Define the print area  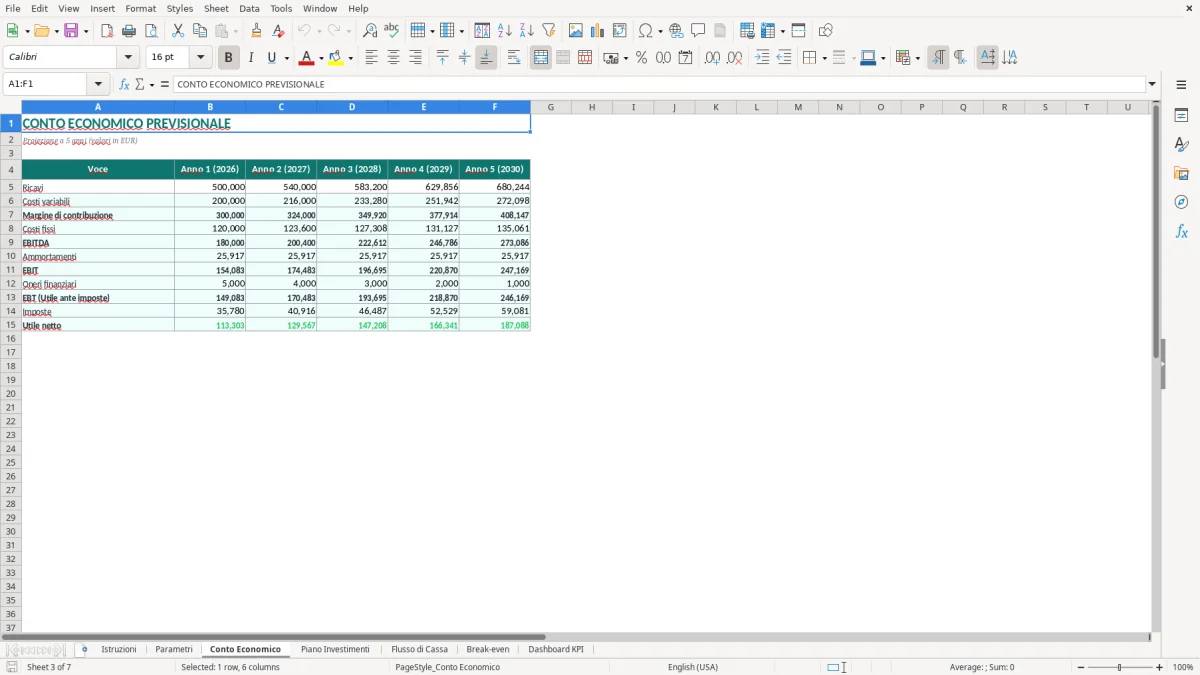[747, 31]
